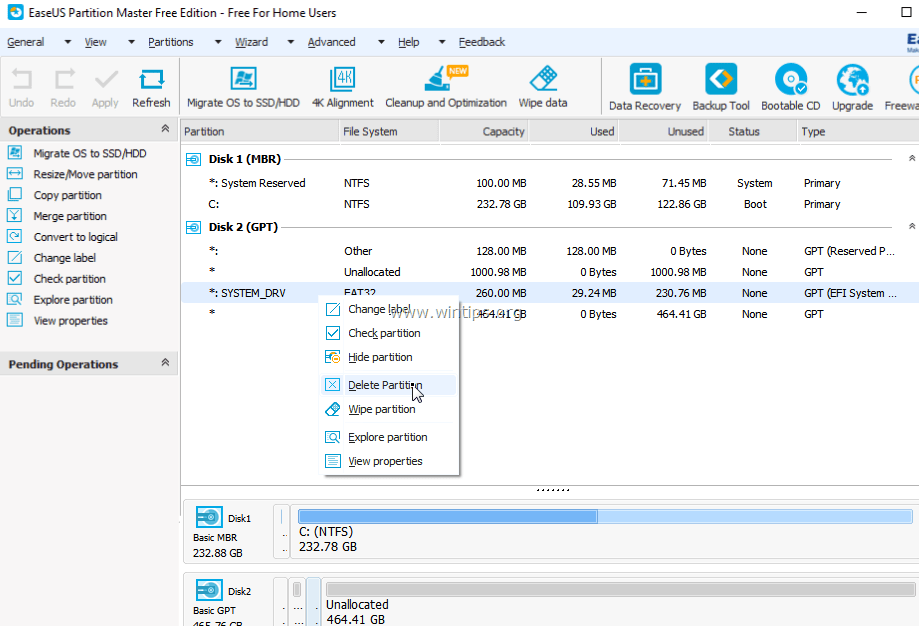Select the SYSTEM_DRV partition row

click(550, 293)
